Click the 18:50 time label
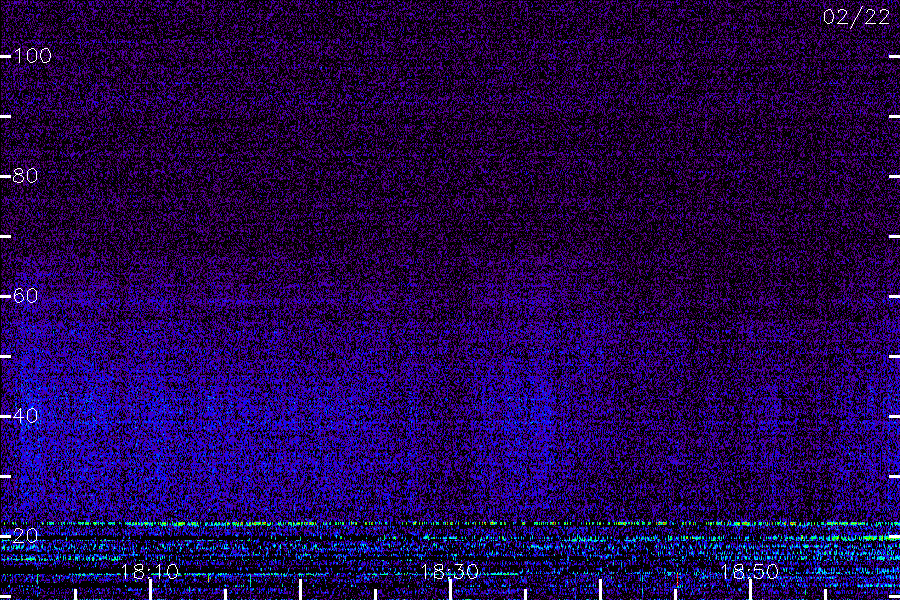This screenshot has width=900, height=600. (x=750, y=572)
